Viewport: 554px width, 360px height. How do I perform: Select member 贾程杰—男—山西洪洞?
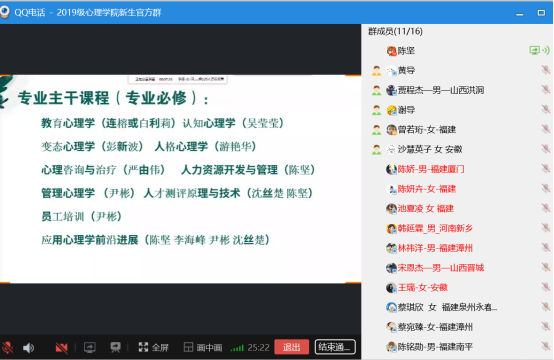[x=441, y=90]
